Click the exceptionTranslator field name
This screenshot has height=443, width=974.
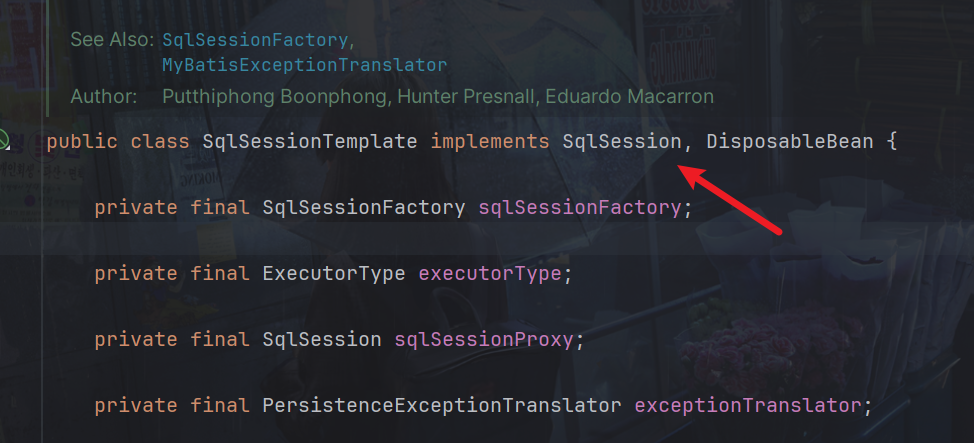pos(747,405)
